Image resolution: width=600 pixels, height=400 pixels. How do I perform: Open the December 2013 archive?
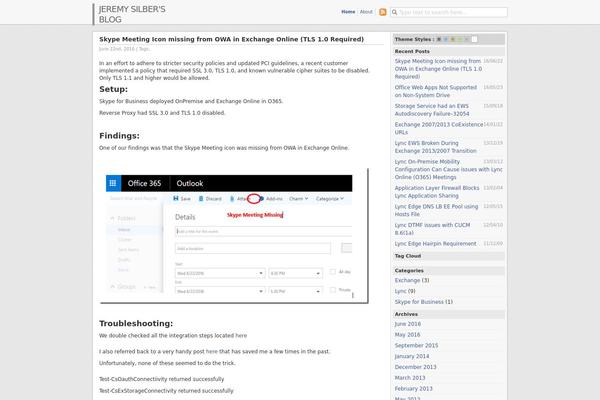coord(415,367)
